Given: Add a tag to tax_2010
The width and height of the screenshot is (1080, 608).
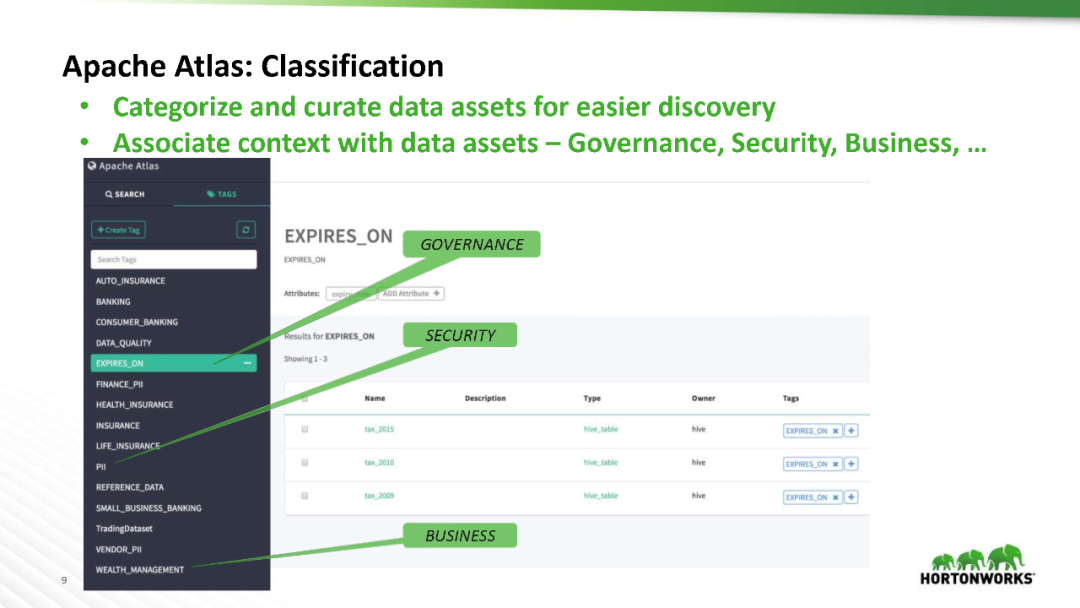Looking at the screenshot, I should tap(851, 464).
